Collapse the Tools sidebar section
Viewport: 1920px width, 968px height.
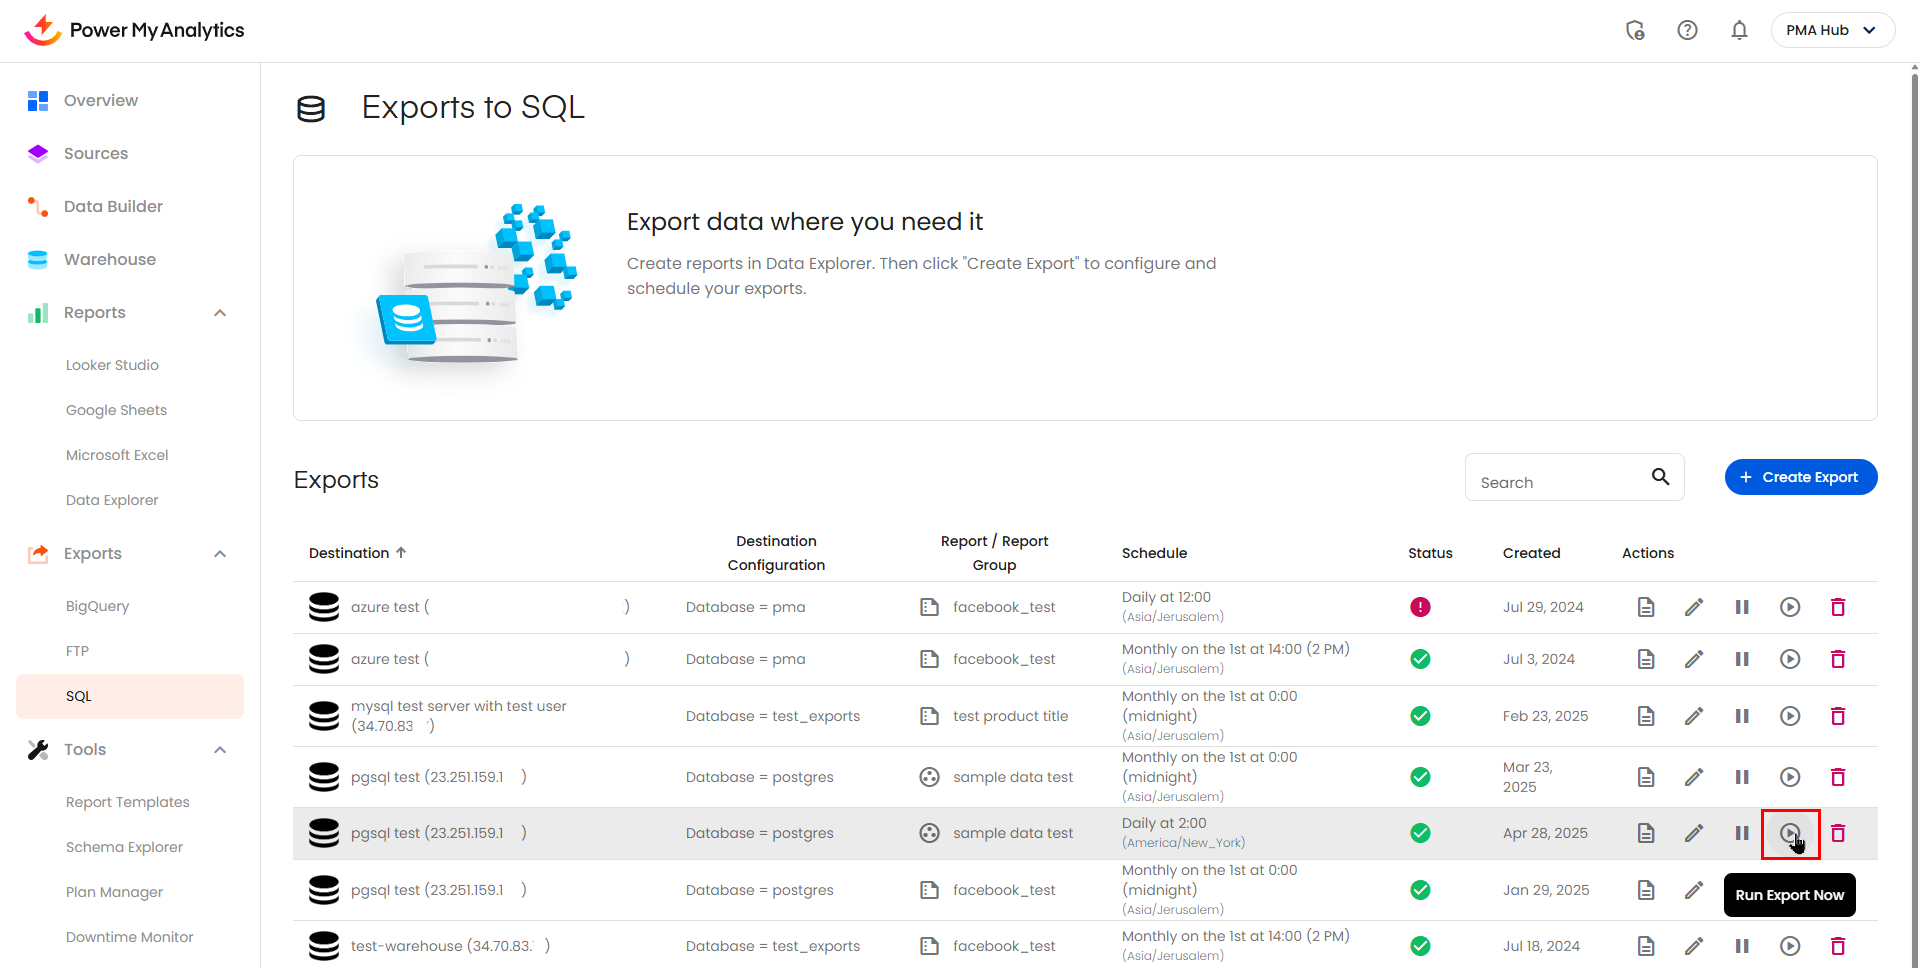tap(220, 750)
